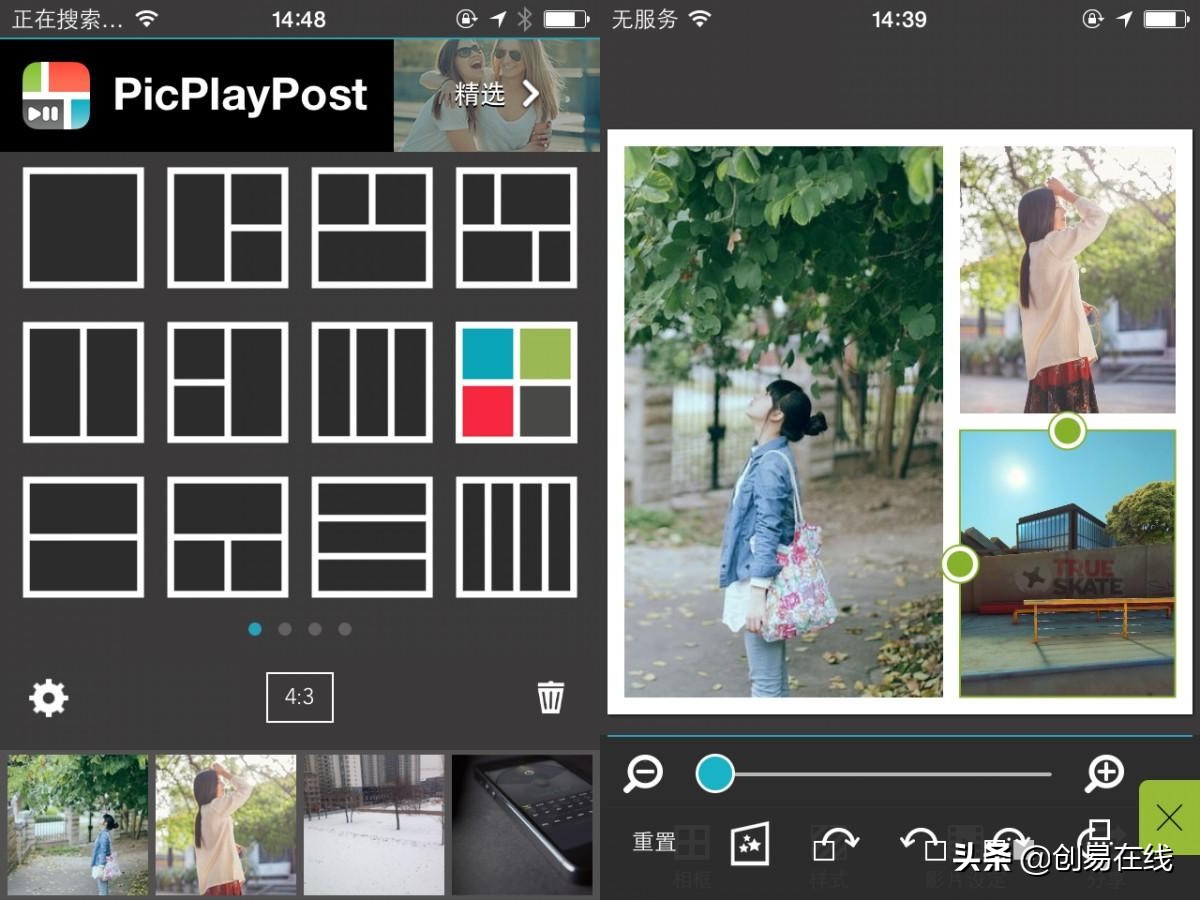Tap the left screen Wi-Fi status icon
Image resolution: width=1200 pixels, height=900 pixels.
coord(147,19)
